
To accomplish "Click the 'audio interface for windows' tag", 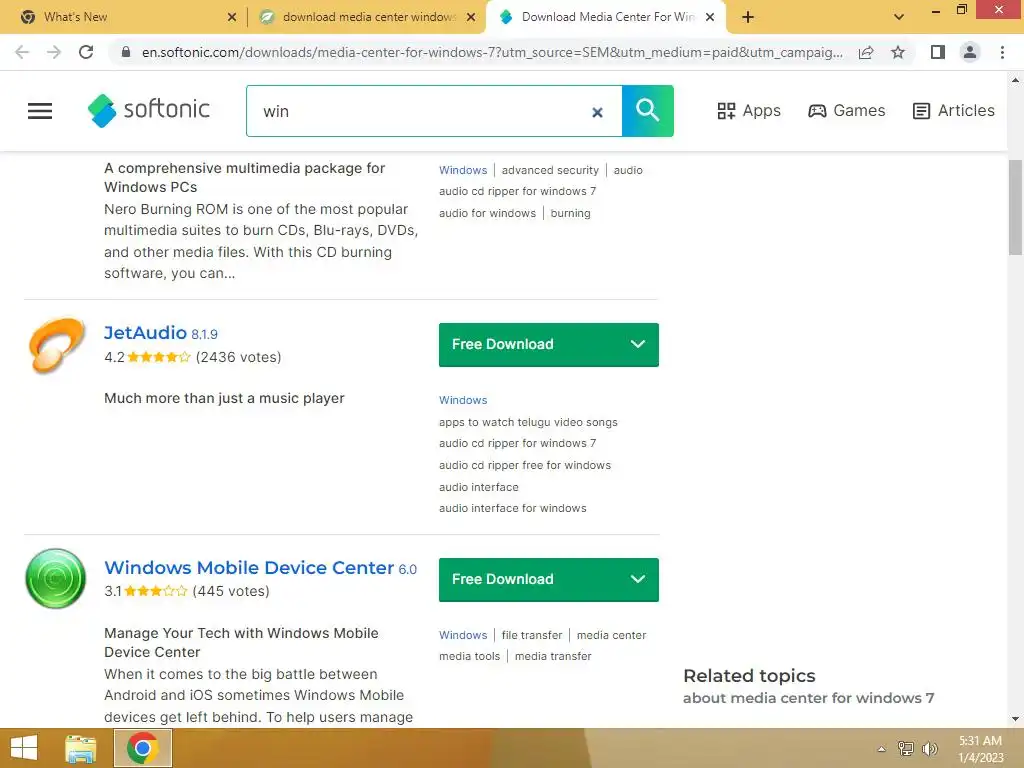I will (x=513, y=508).
